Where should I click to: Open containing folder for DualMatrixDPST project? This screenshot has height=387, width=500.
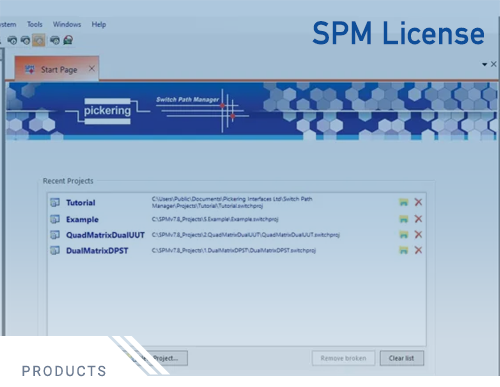[x=404, y=250]
